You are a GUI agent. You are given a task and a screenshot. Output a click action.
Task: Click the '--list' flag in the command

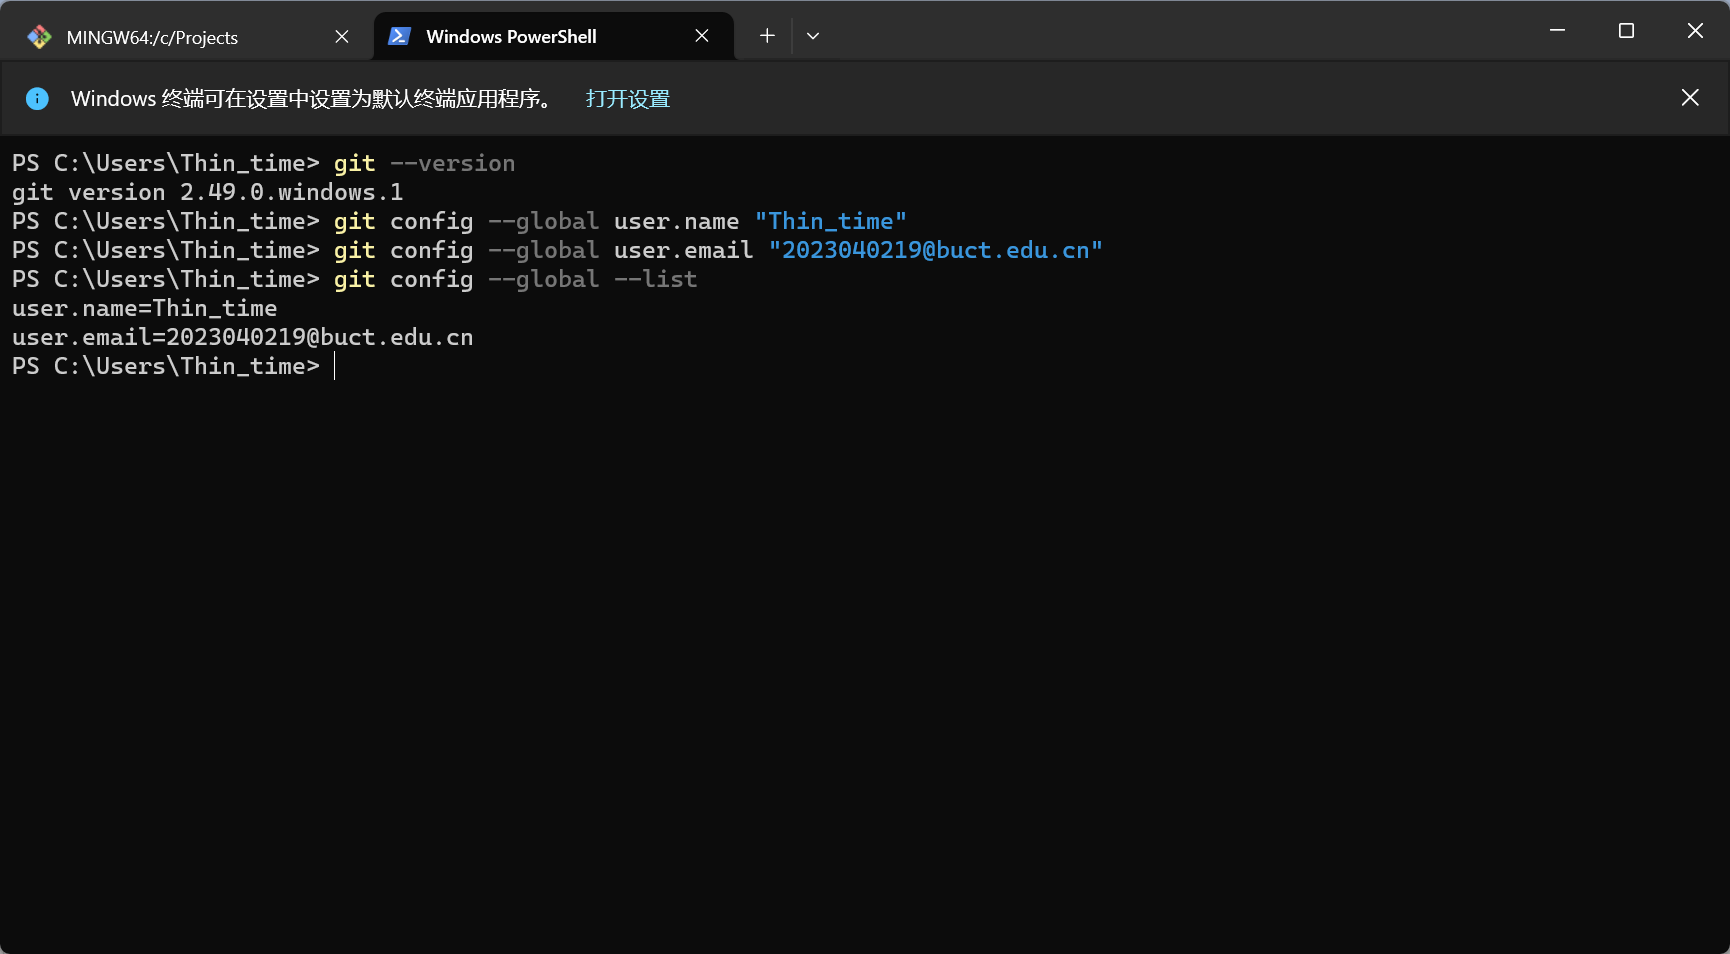[655, 279]
